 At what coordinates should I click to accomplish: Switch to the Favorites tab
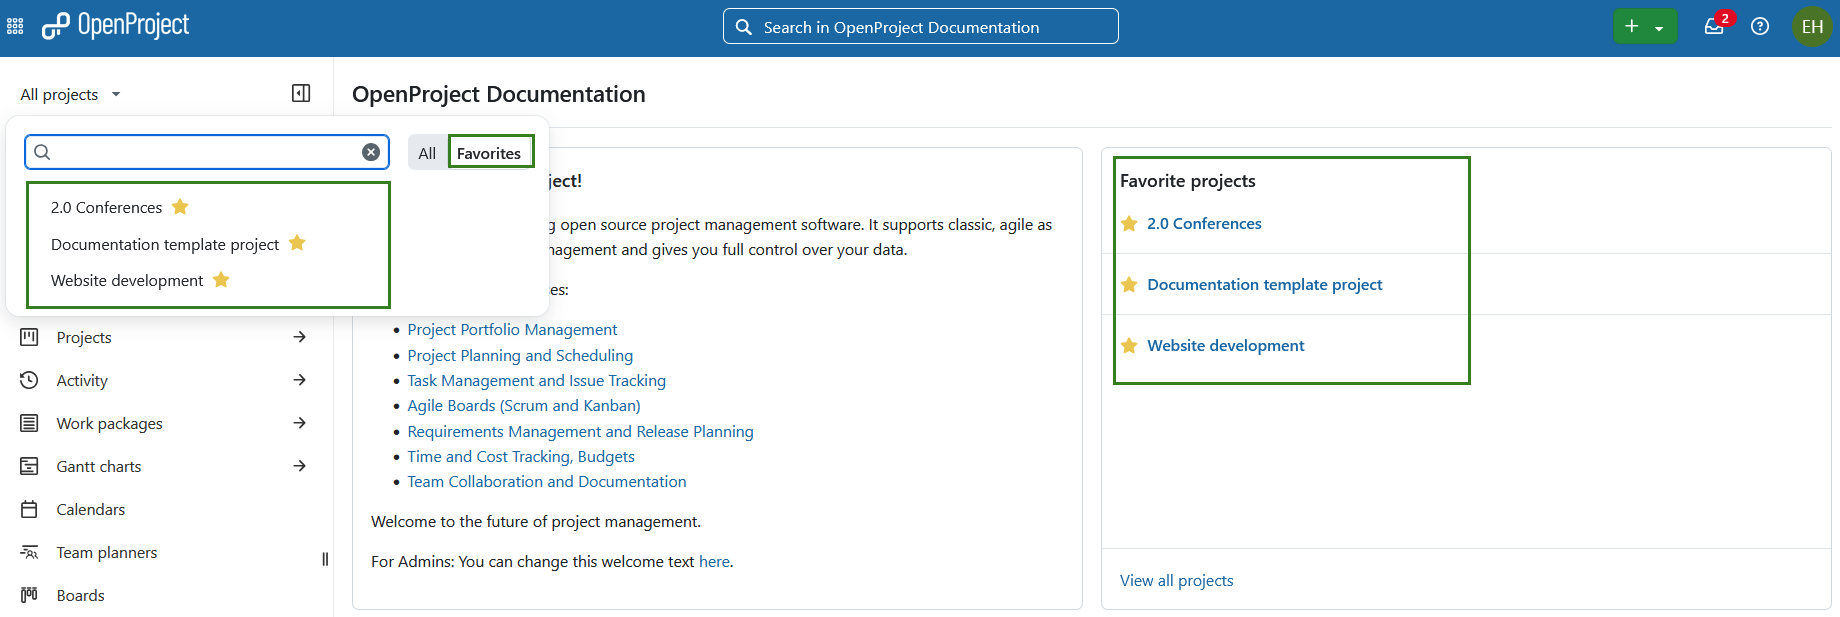coord(489,153)
